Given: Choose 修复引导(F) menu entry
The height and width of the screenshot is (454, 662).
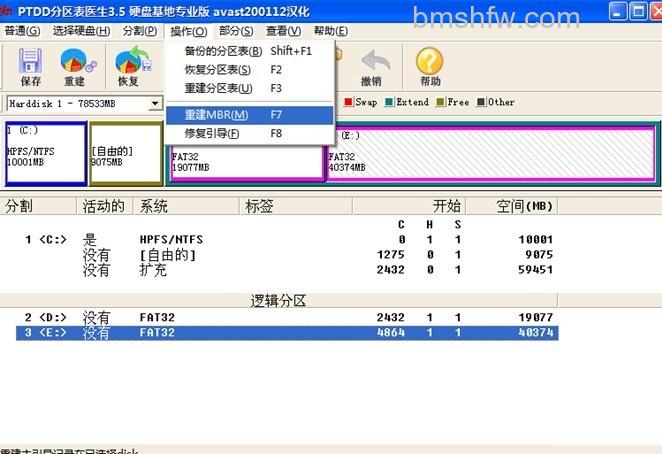Looking at the screenshot, I should [250, 133].
